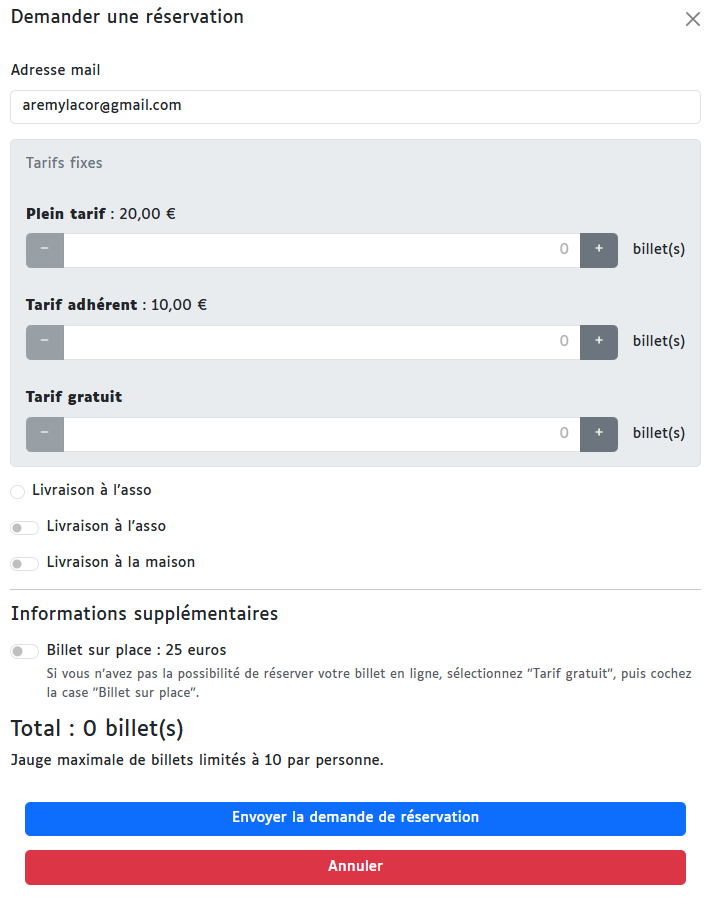
Task: Click the Tarif gratuit quantity field
Action: [321, 434]
